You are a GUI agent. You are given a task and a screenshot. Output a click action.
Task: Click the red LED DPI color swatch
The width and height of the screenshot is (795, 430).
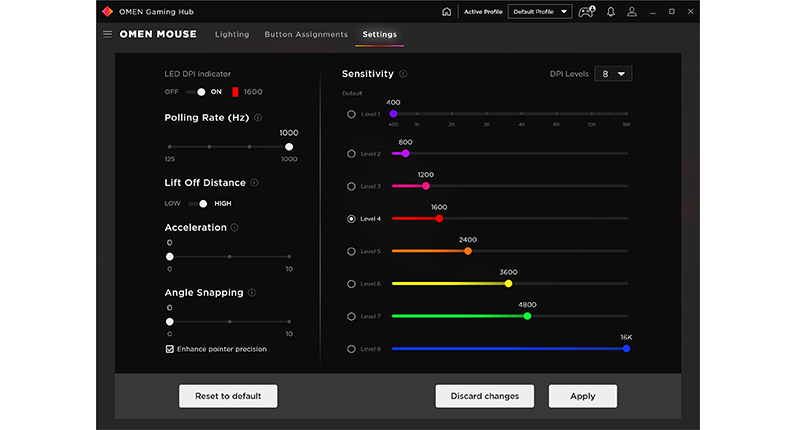click(x=235, y=92)
